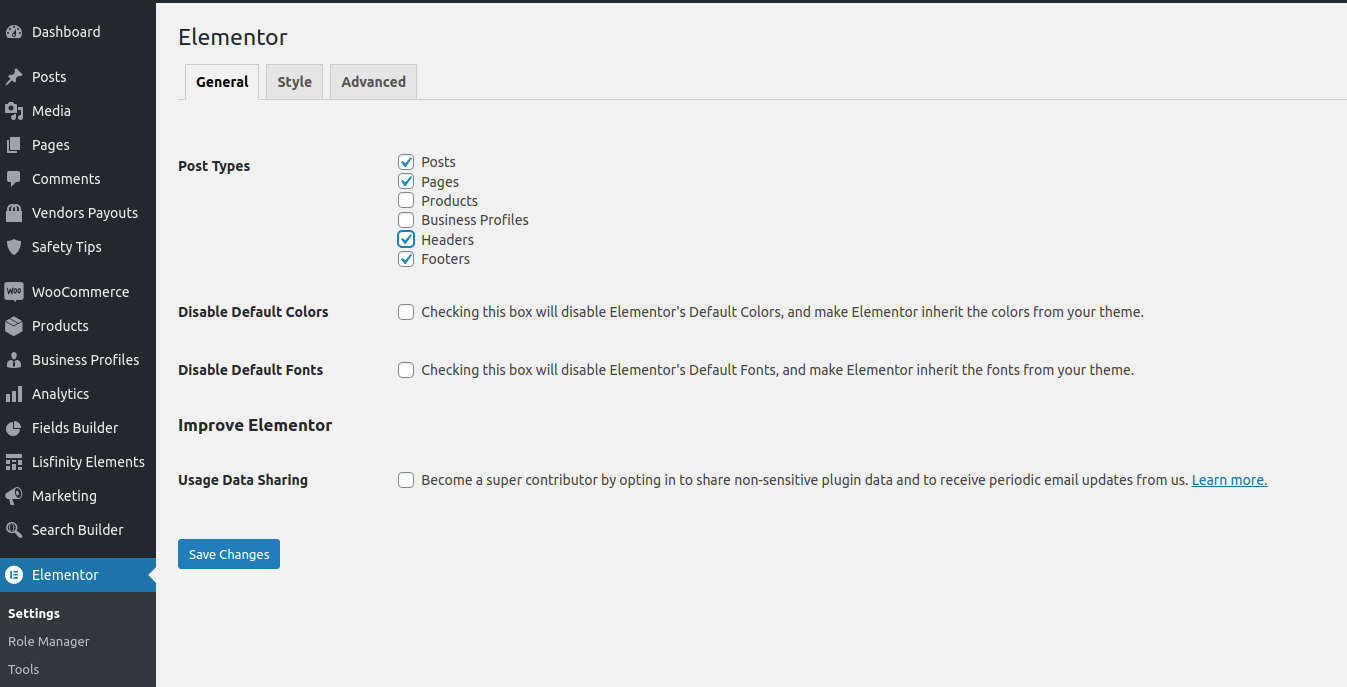Click the Business Profiles person icon

(x=14, y=360)
